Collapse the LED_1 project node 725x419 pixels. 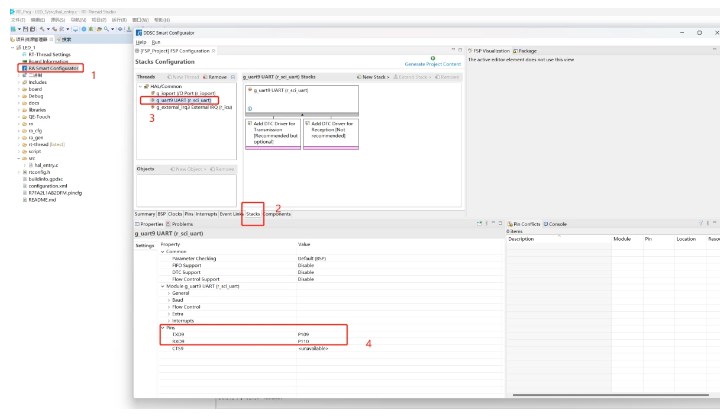tap(12, 48)
